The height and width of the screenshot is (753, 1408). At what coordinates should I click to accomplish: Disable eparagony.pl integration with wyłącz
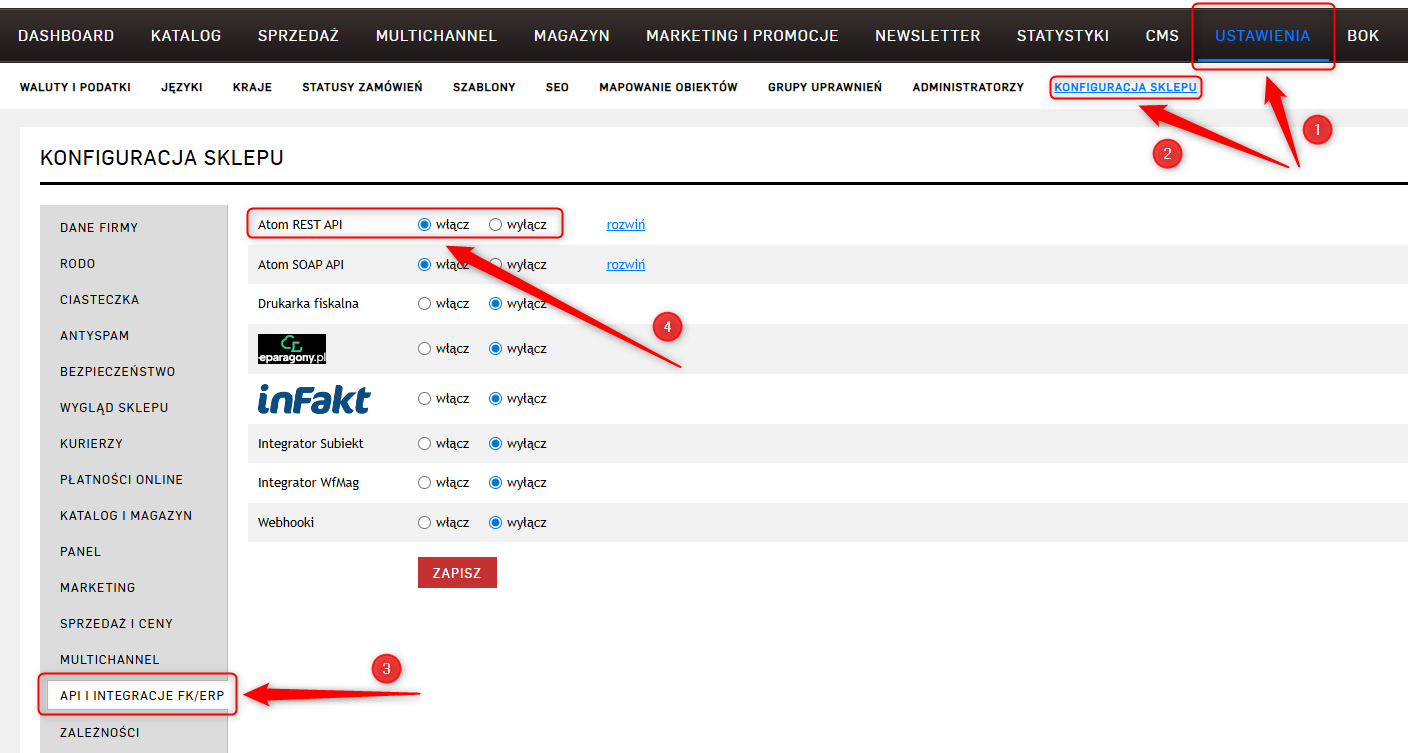pos(495,349)
